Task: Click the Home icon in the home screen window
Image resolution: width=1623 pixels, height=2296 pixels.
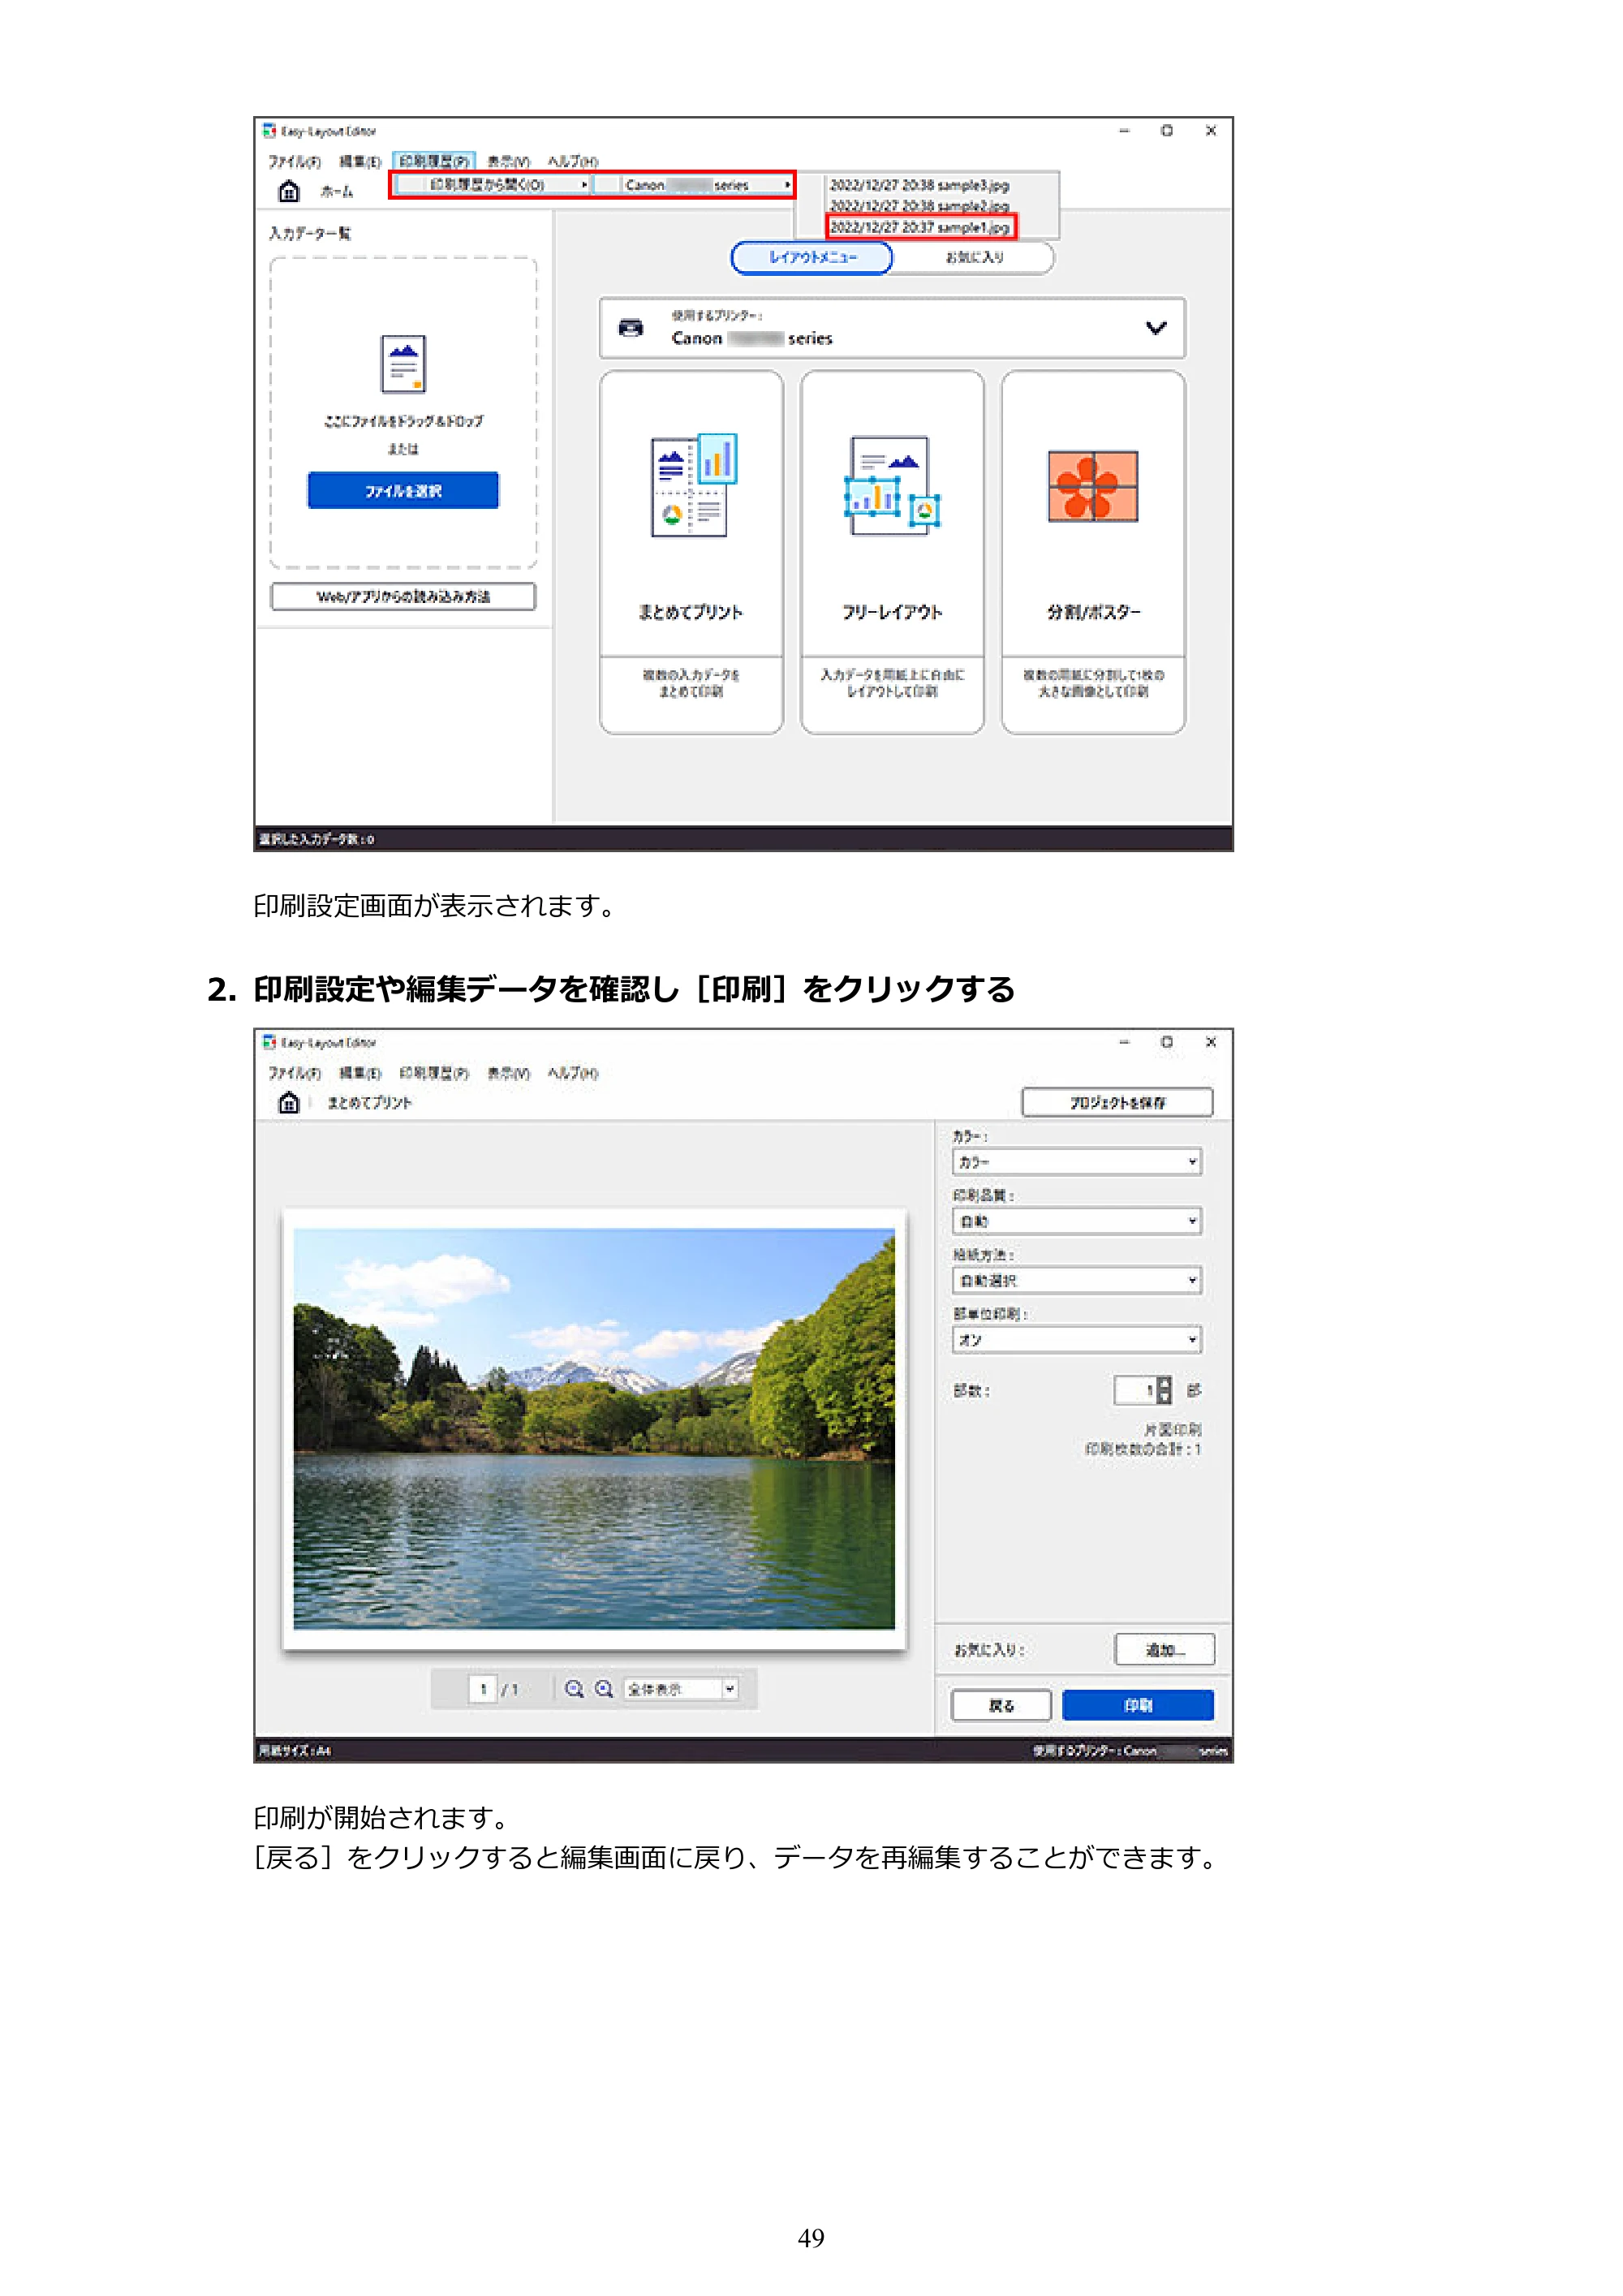Action: 289,191
